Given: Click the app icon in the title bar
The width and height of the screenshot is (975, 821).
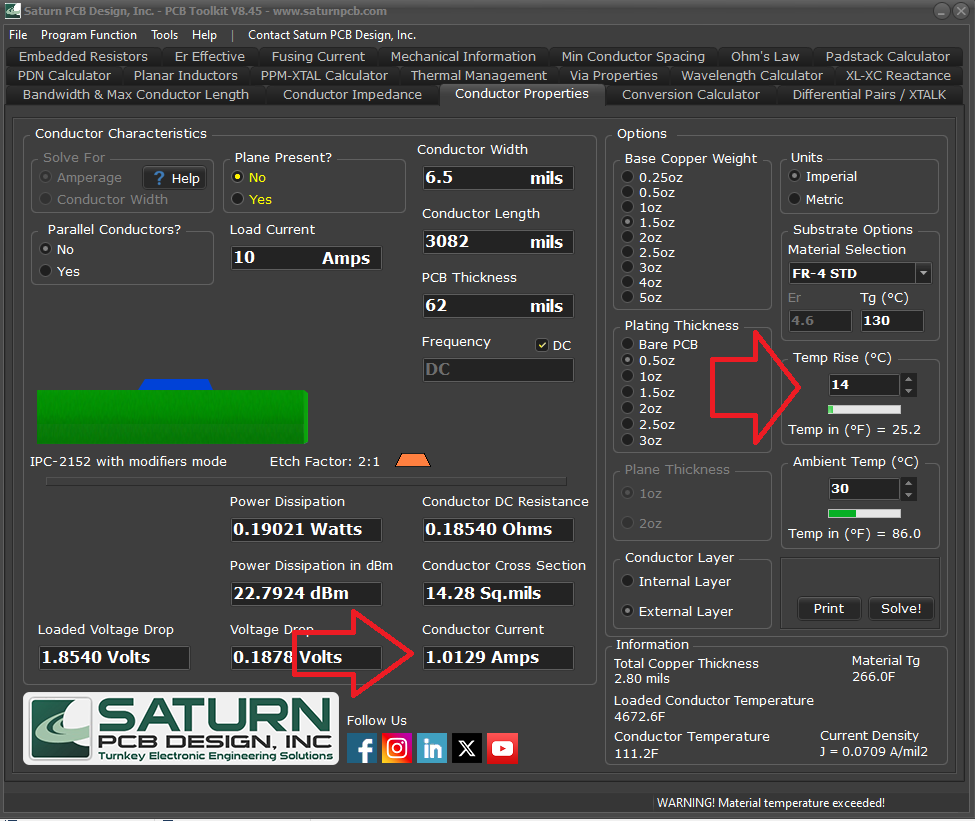Looking at the screenshot, I should tap(12, 11).
